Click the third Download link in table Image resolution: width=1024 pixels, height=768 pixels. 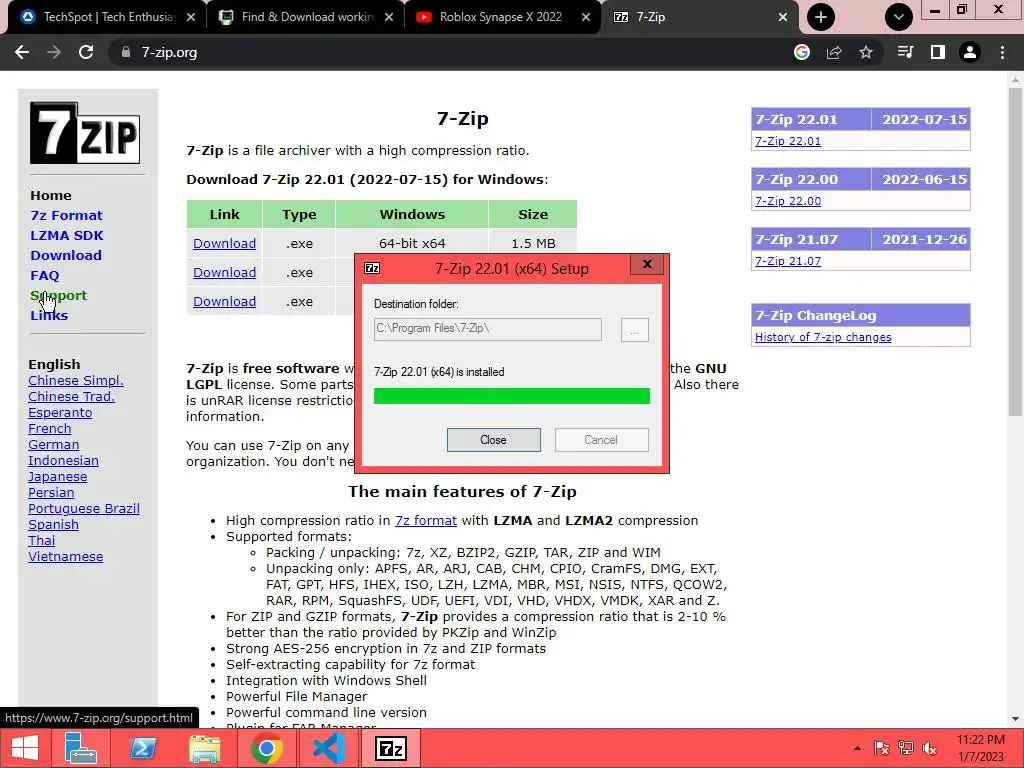point(224,302)
